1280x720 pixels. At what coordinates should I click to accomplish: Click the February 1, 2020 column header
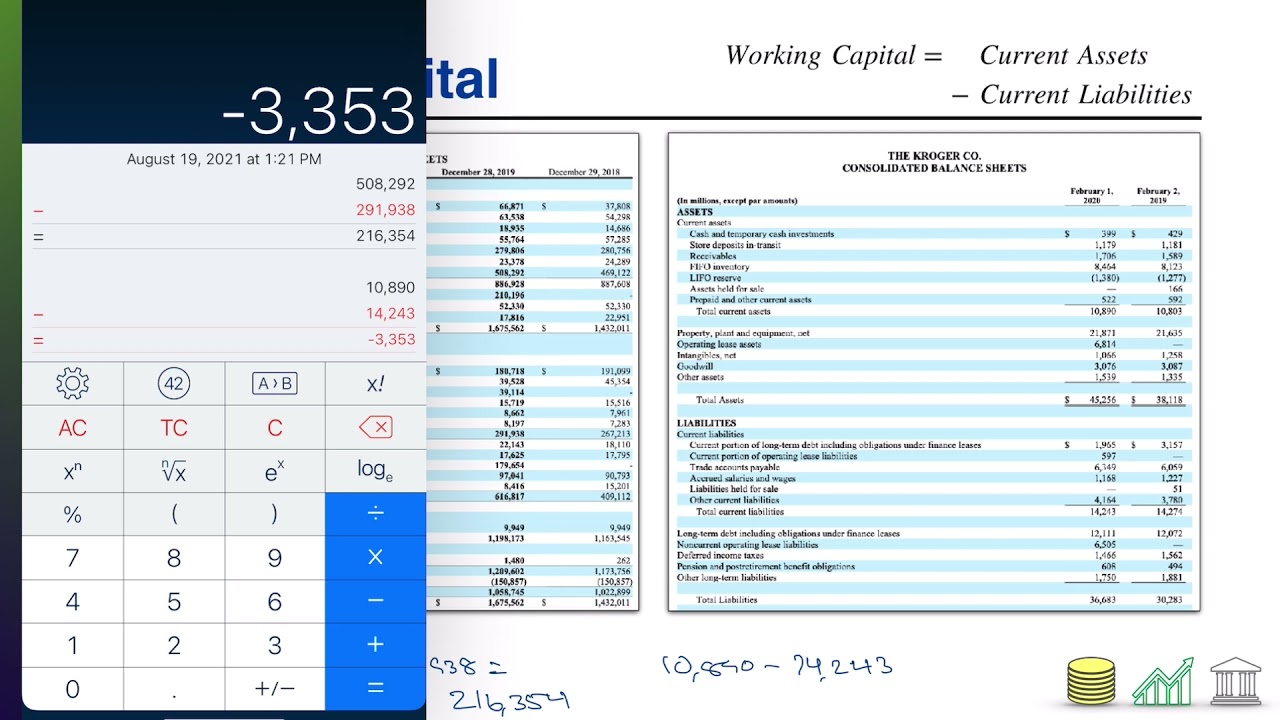(x=1091, y=195)
